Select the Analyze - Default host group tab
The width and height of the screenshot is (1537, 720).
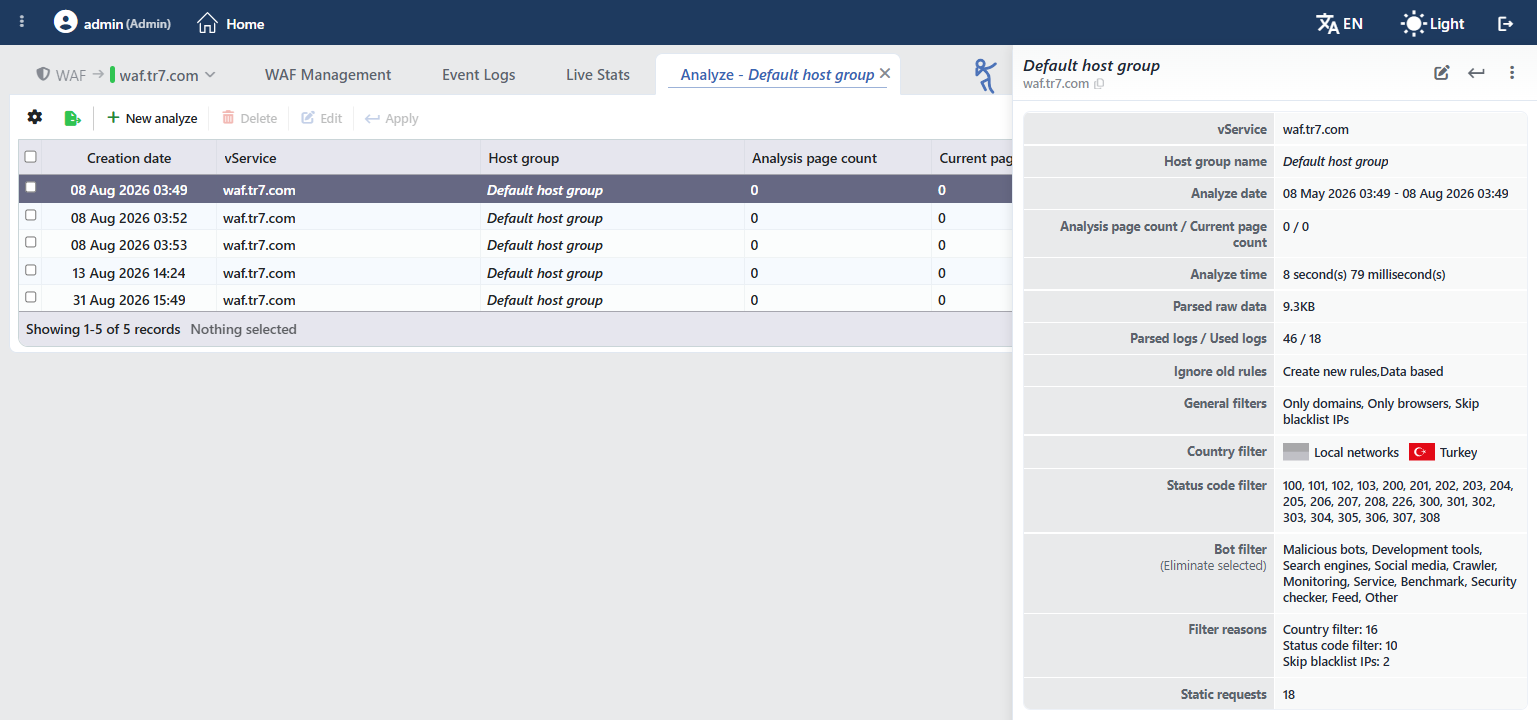point(777,75)
